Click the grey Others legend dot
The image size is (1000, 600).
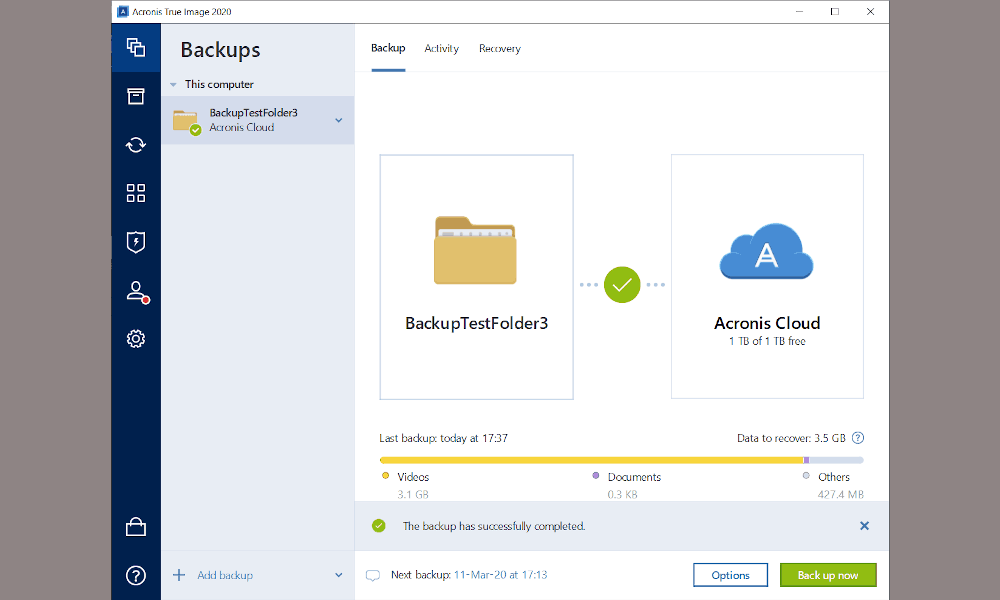pos(806,476)
